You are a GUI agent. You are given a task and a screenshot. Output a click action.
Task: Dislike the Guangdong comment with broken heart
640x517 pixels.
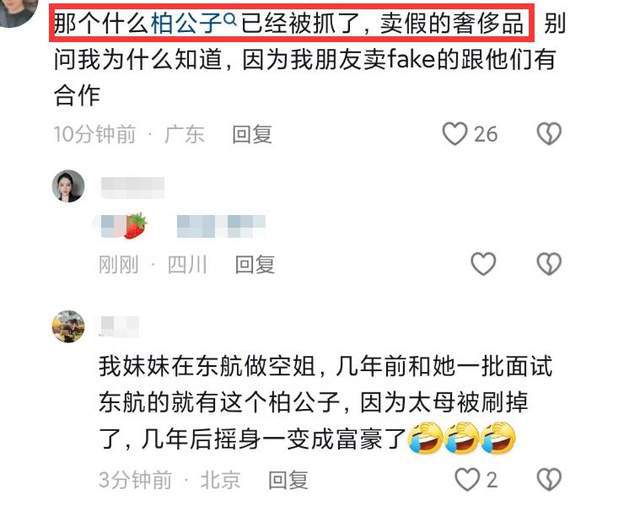pos(549,134)
